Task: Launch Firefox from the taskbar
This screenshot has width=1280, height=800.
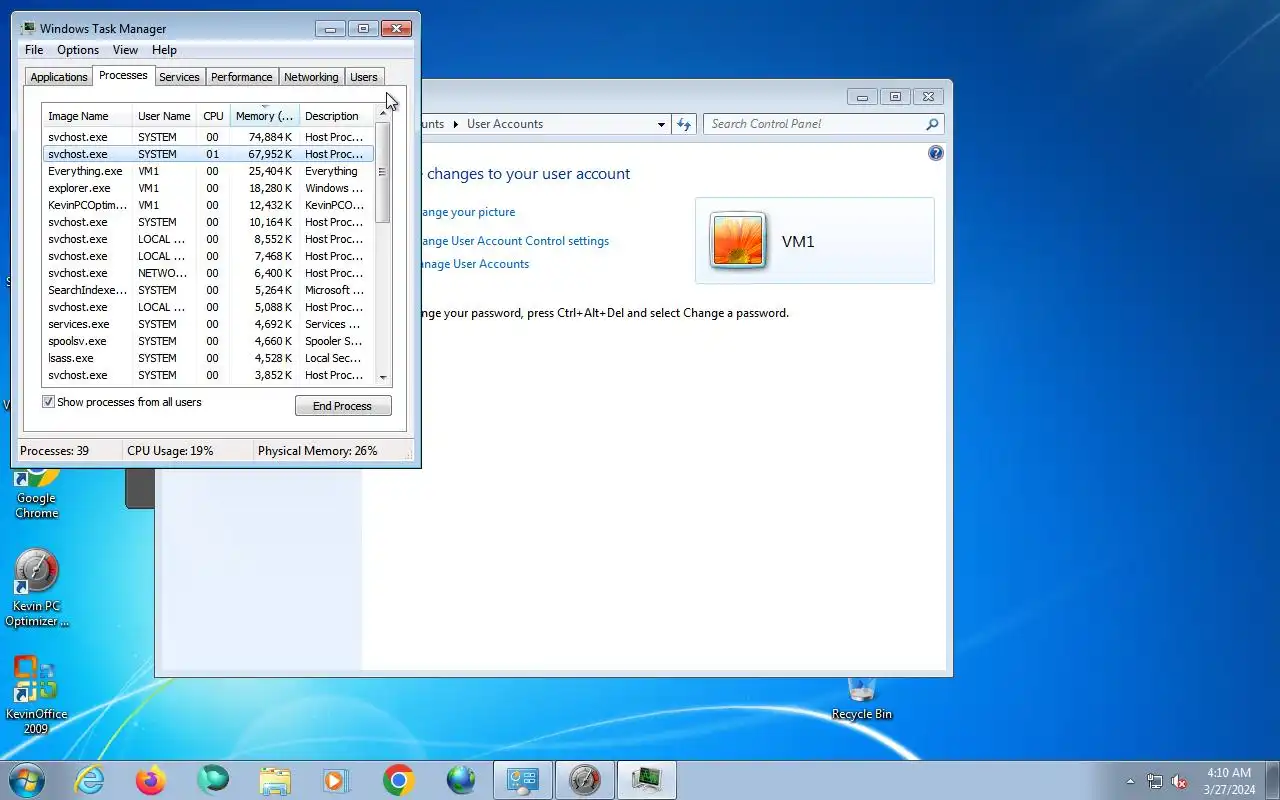Action: click(151, 780)
